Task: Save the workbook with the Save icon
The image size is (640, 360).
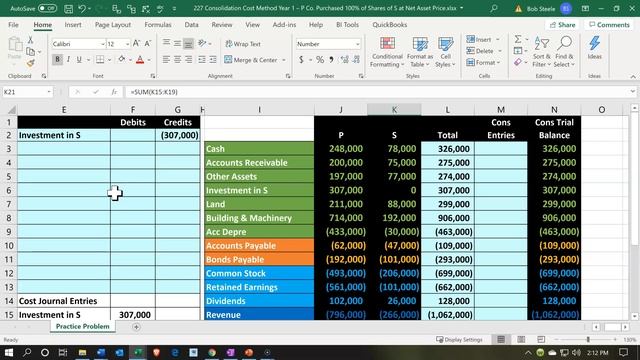Action: click(69, 9)
